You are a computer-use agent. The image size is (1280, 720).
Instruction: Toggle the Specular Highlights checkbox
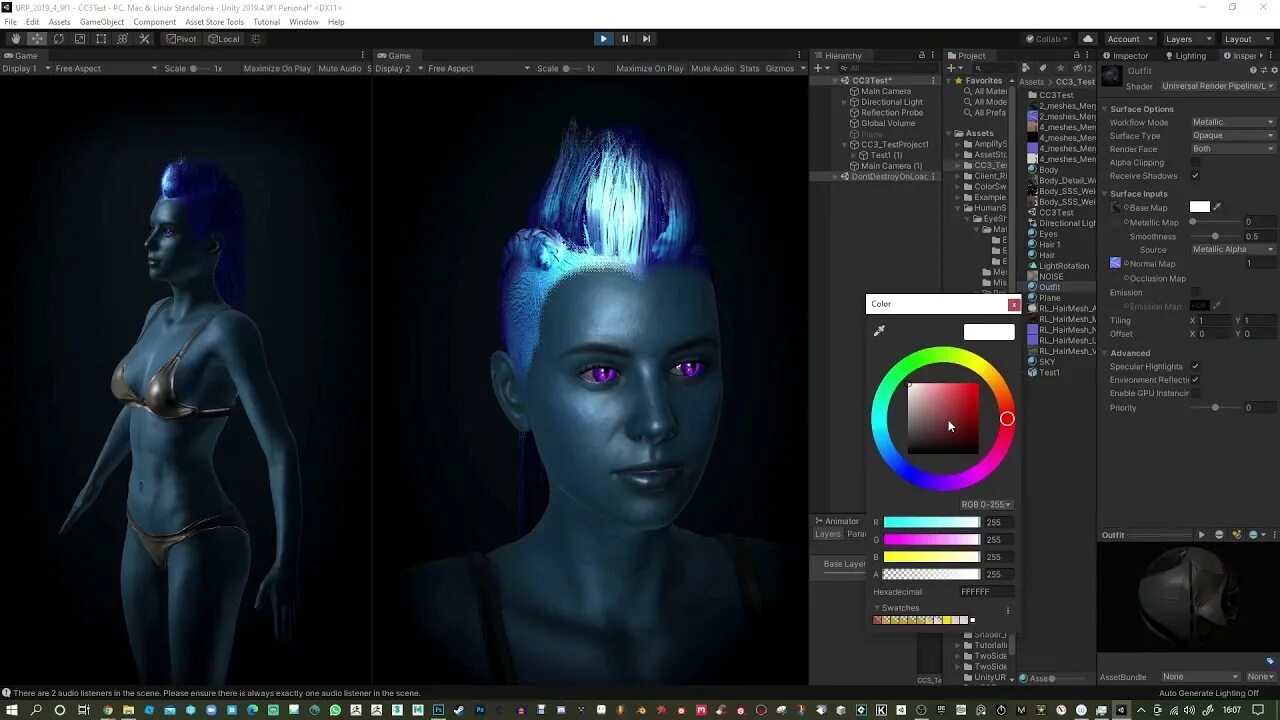(1195, 366)
